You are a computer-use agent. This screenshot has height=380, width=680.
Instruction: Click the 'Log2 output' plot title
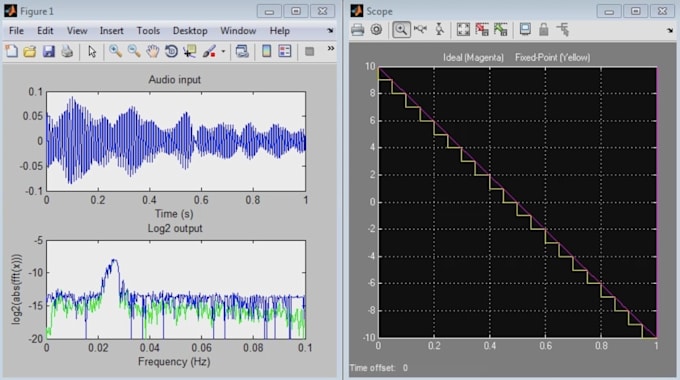(175, 229)
